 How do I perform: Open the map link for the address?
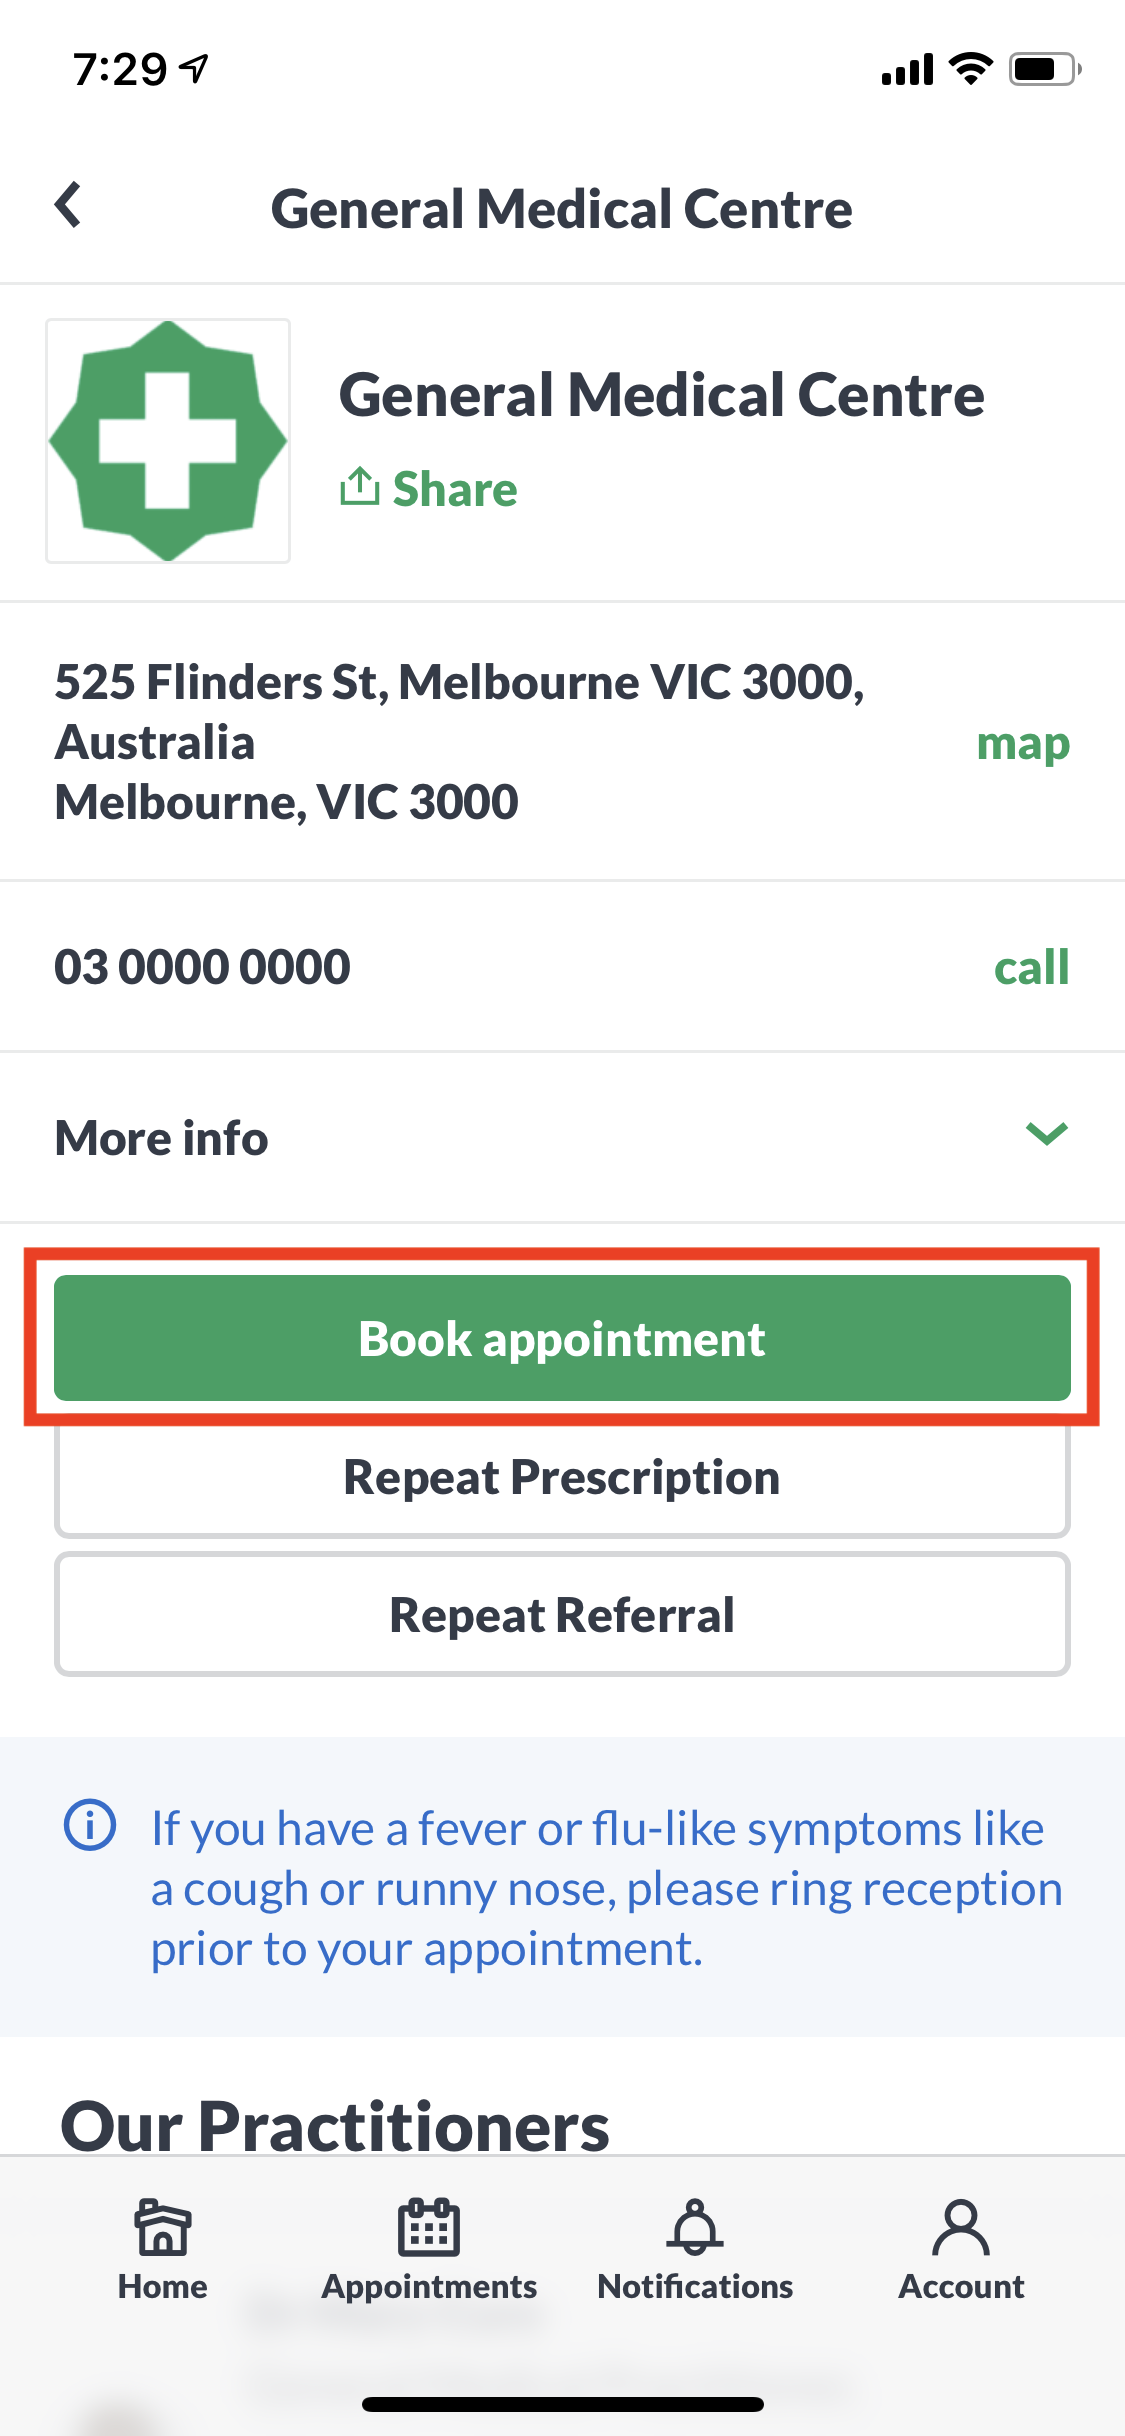click(x=1023, y=743)
